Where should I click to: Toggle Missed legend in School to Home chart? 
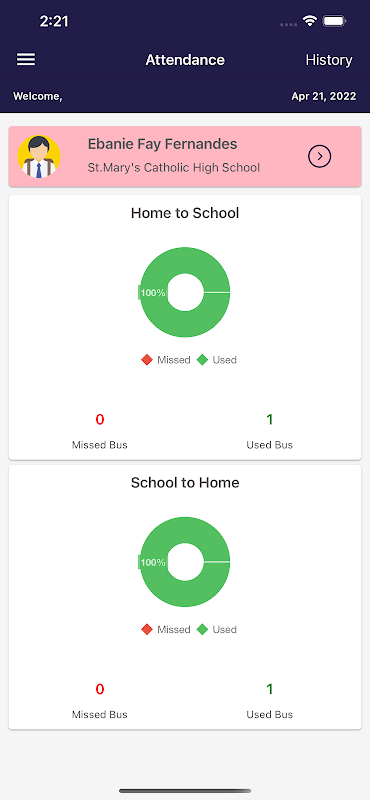166,630
